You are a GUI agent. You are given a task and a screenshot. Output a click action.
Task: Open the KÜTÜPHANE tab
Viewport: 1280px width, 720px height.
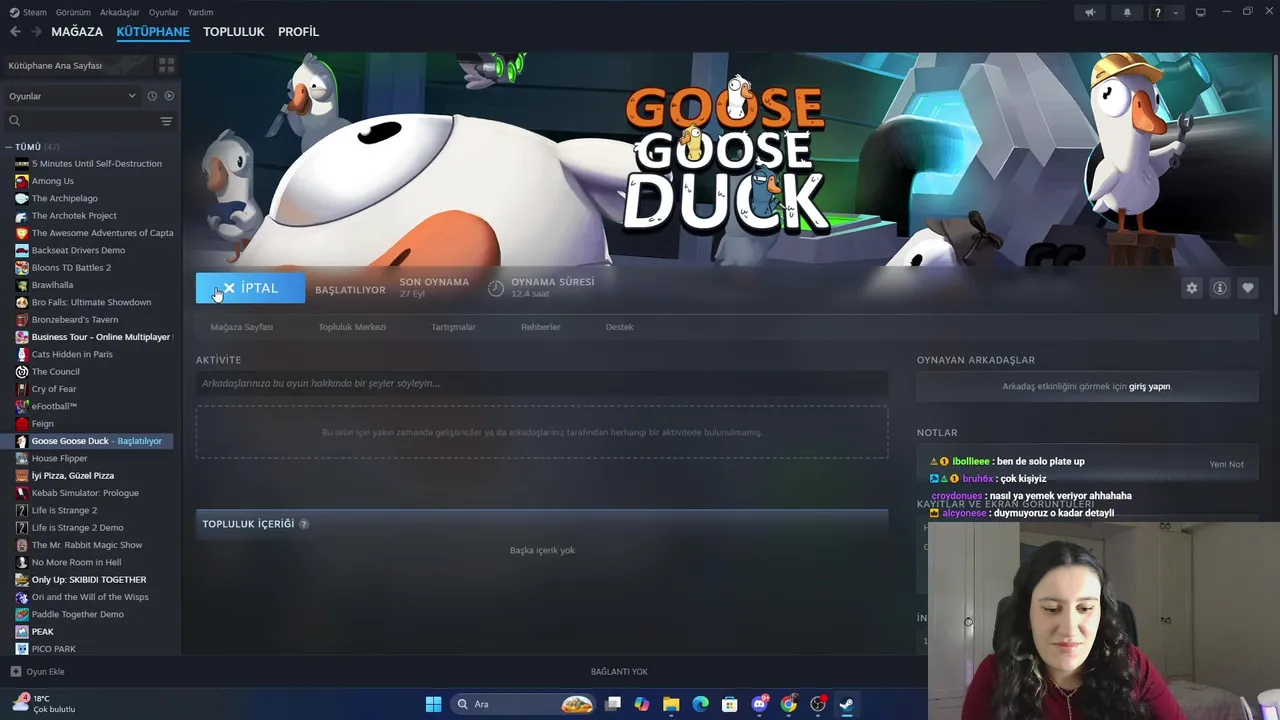(x=153, y=32)
